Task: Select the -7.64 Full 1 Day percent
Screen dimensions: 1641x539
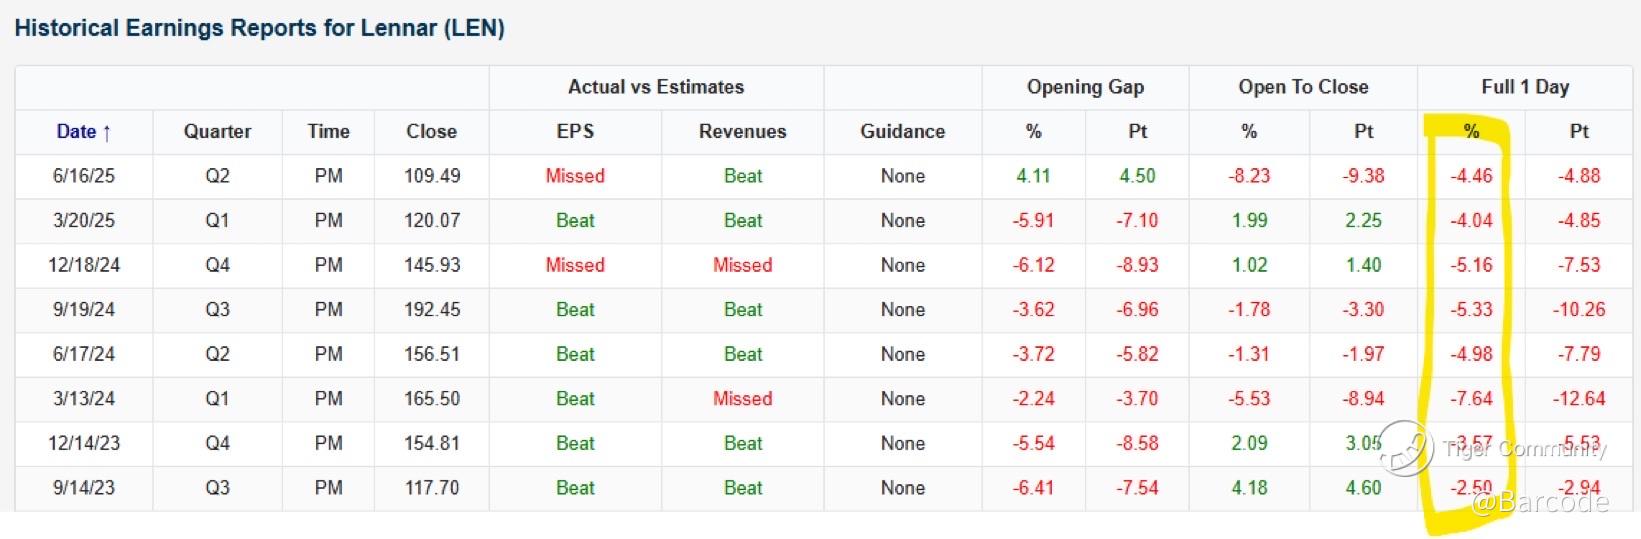Action: click(x=1471, y=399)
